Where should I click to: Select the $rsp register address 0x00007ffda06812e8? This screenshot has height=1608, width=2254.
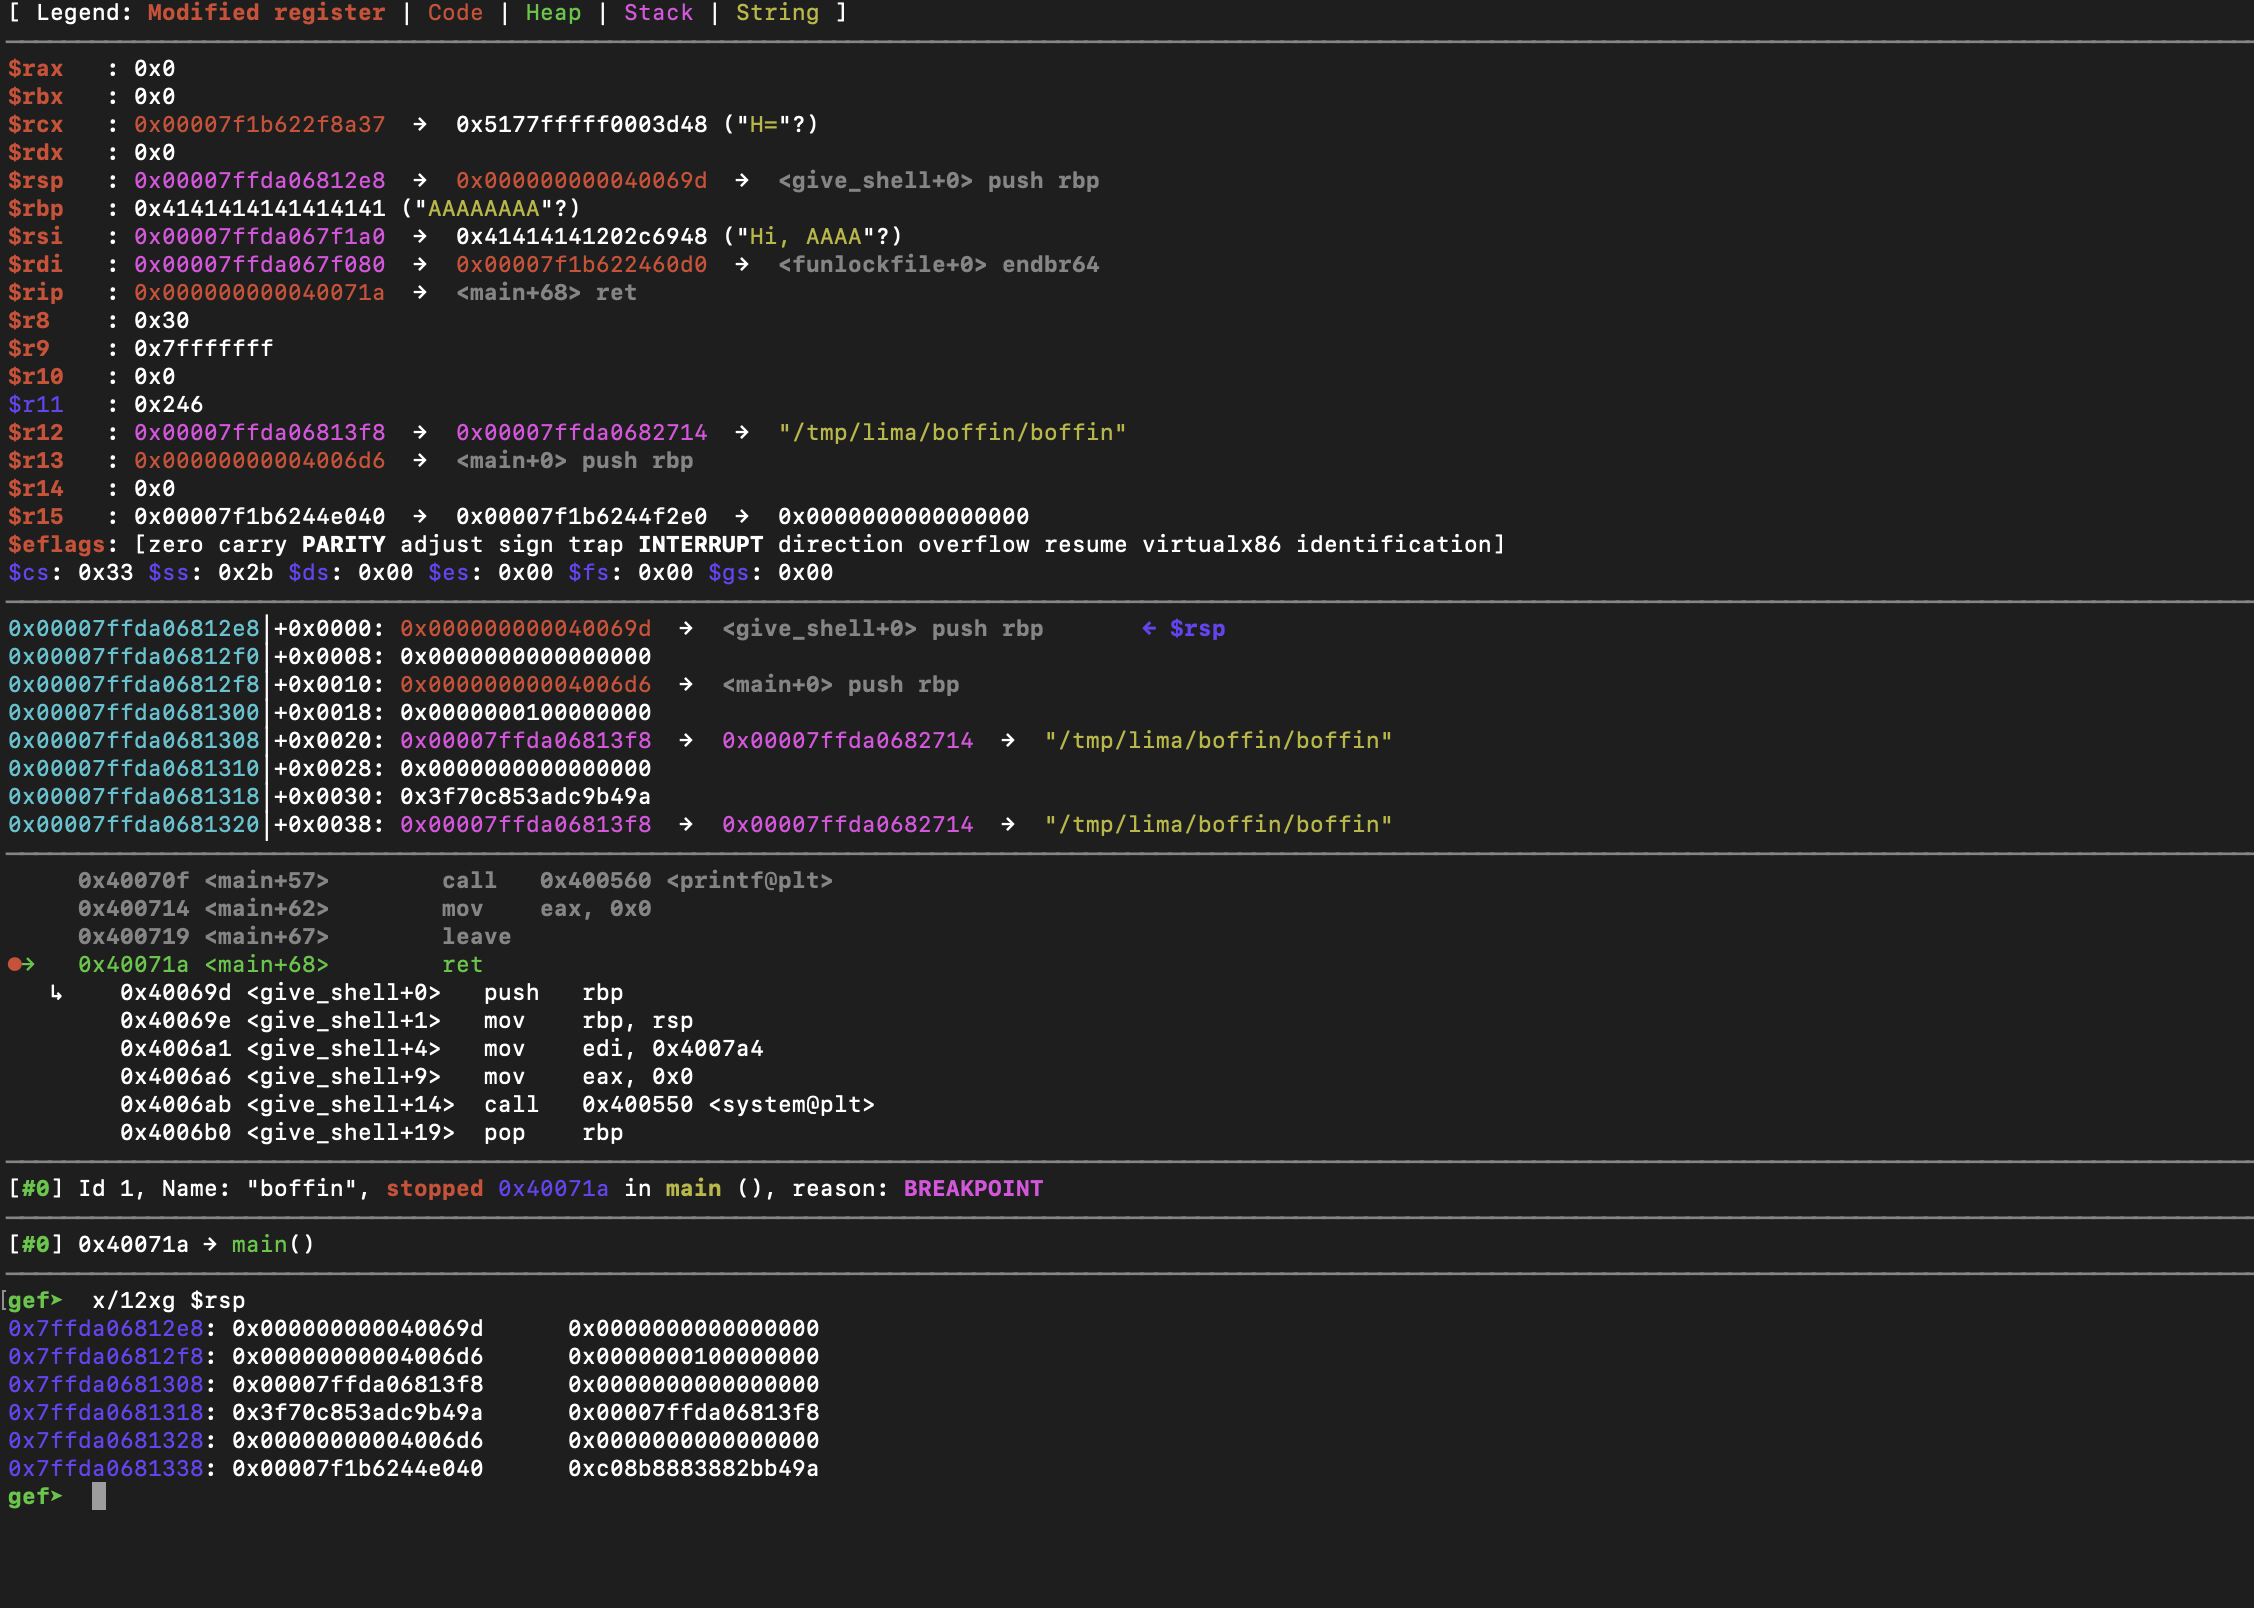260,181
